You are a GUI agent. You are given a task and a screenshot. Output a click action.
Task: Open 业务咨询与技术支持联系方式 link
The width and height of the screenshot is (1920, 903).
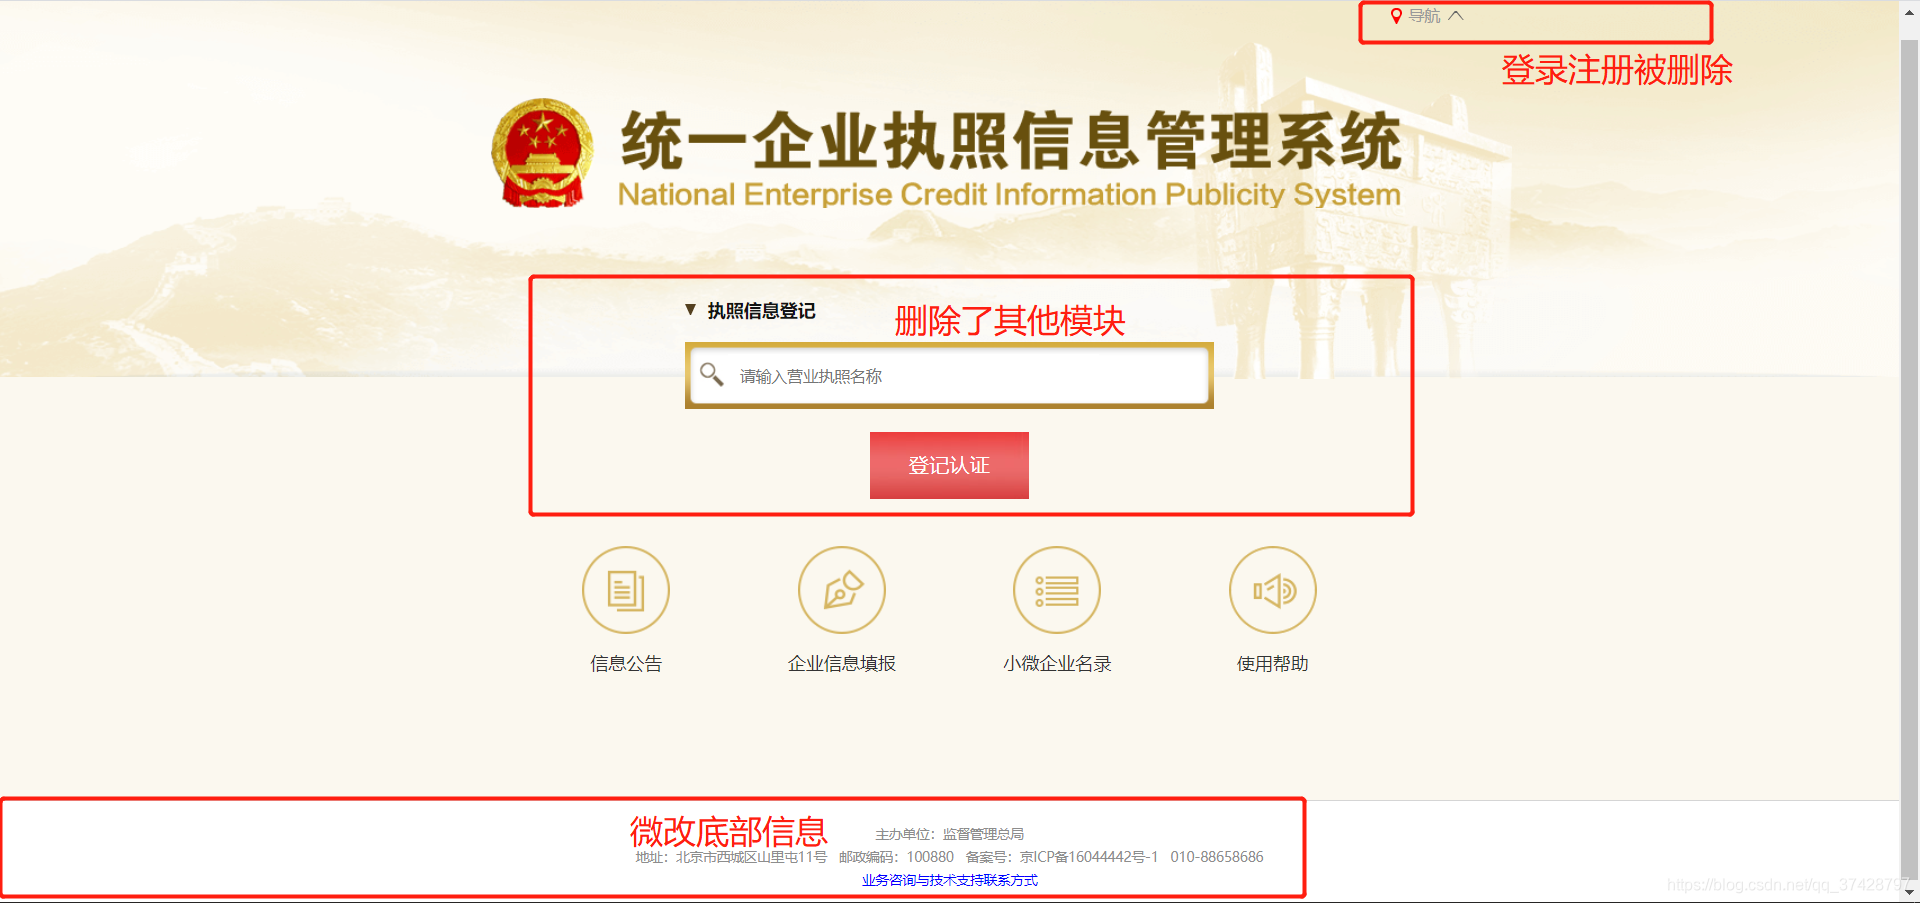950,880
